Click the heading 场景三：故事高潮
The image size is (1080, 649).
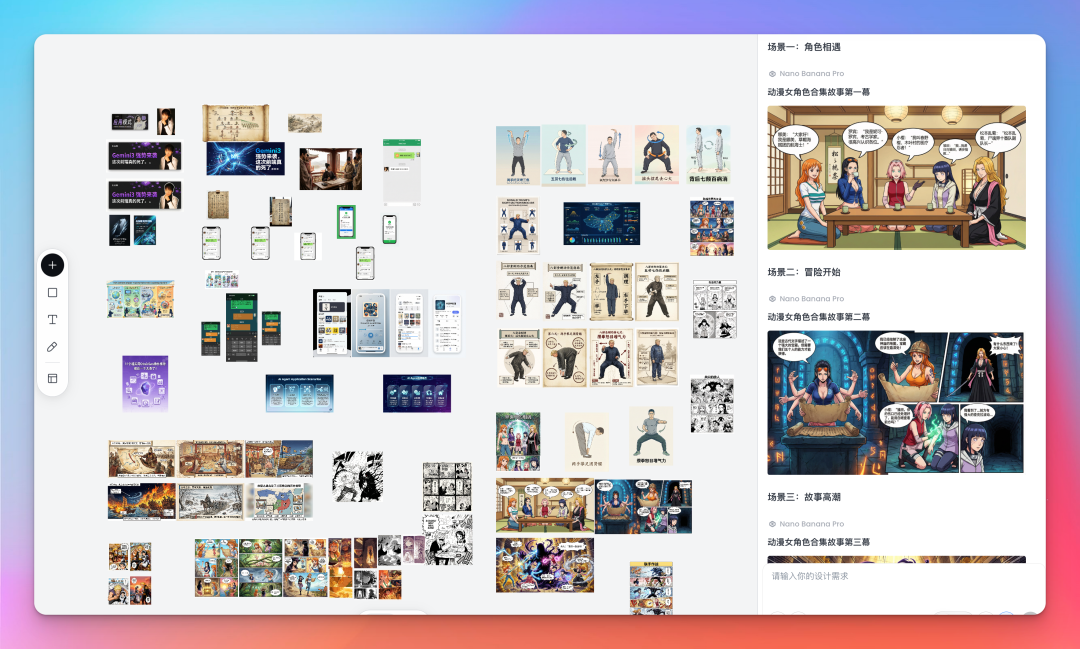[804, 497]
